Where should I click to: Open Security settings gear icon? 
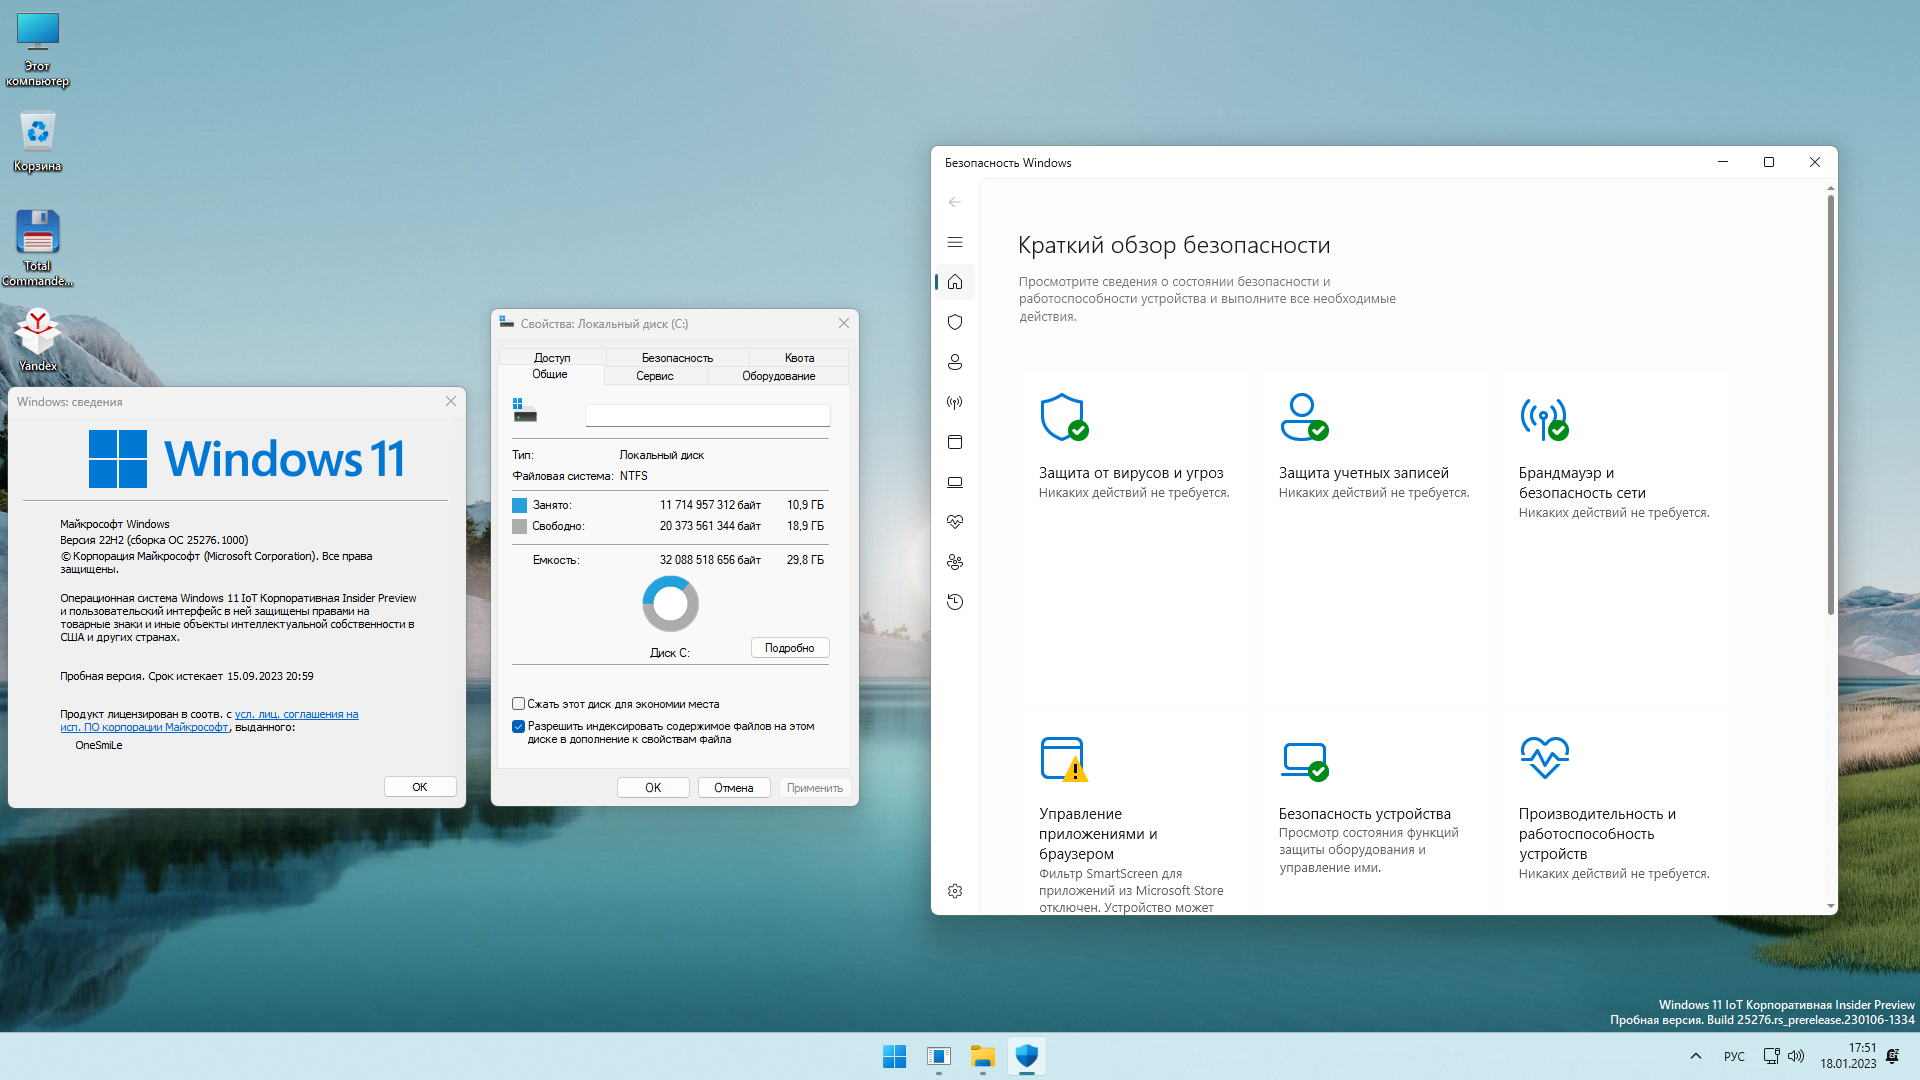tap(955, 891)
